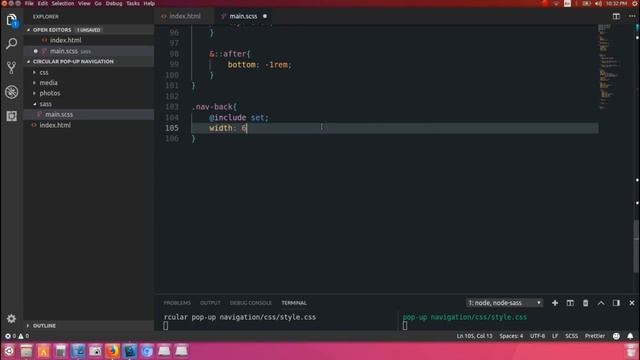Switch to the Debug Console tab
Screen dimensions: 640x360
click(x=251, y=303)
